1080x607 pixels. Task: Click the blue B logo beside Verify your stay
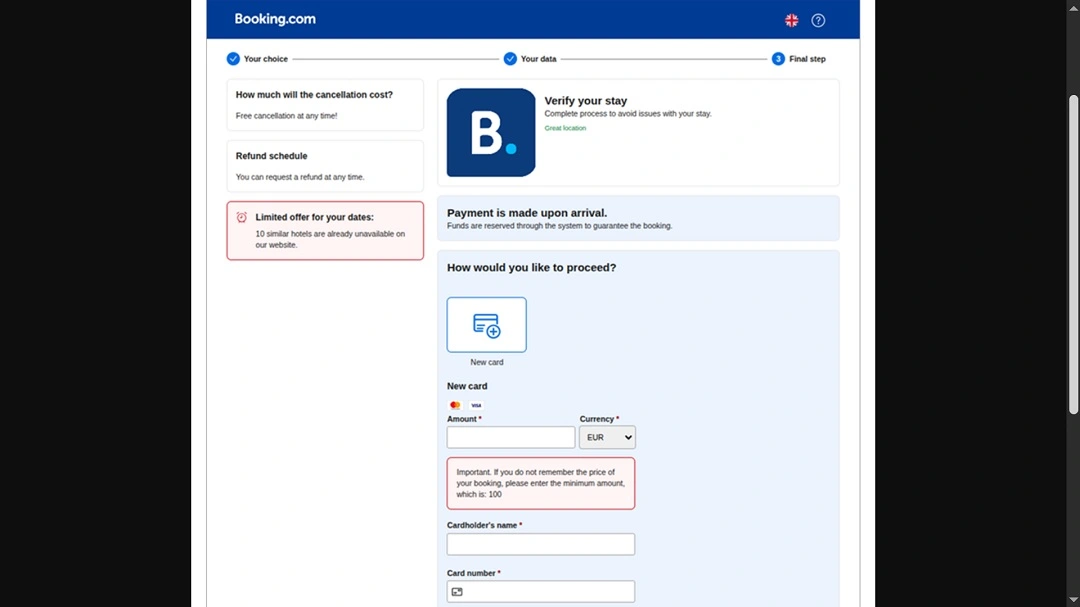[490, 132]
